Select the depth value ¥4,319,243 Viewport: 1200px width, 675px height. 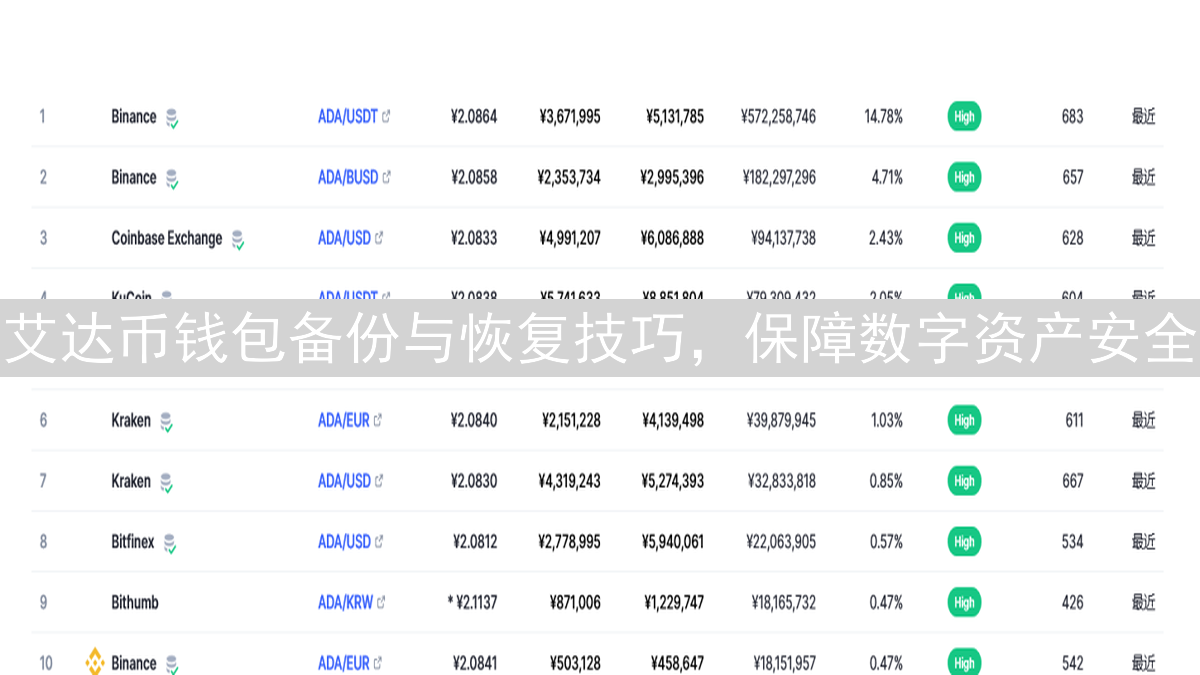tap(570, 481)
